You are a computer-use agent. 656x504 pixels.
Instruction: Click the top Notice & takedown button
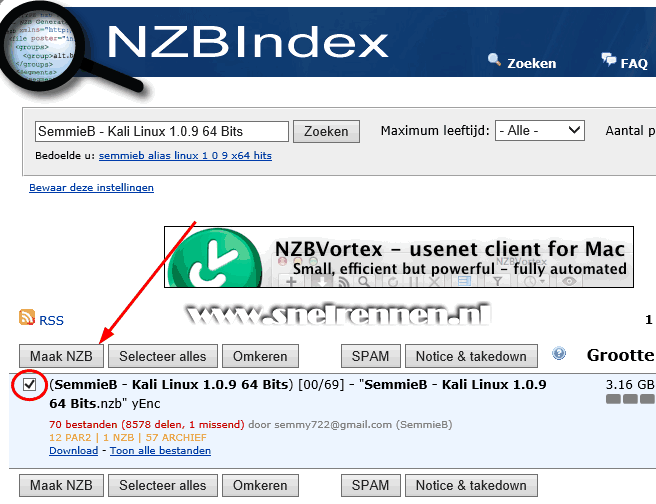[471, 356]
